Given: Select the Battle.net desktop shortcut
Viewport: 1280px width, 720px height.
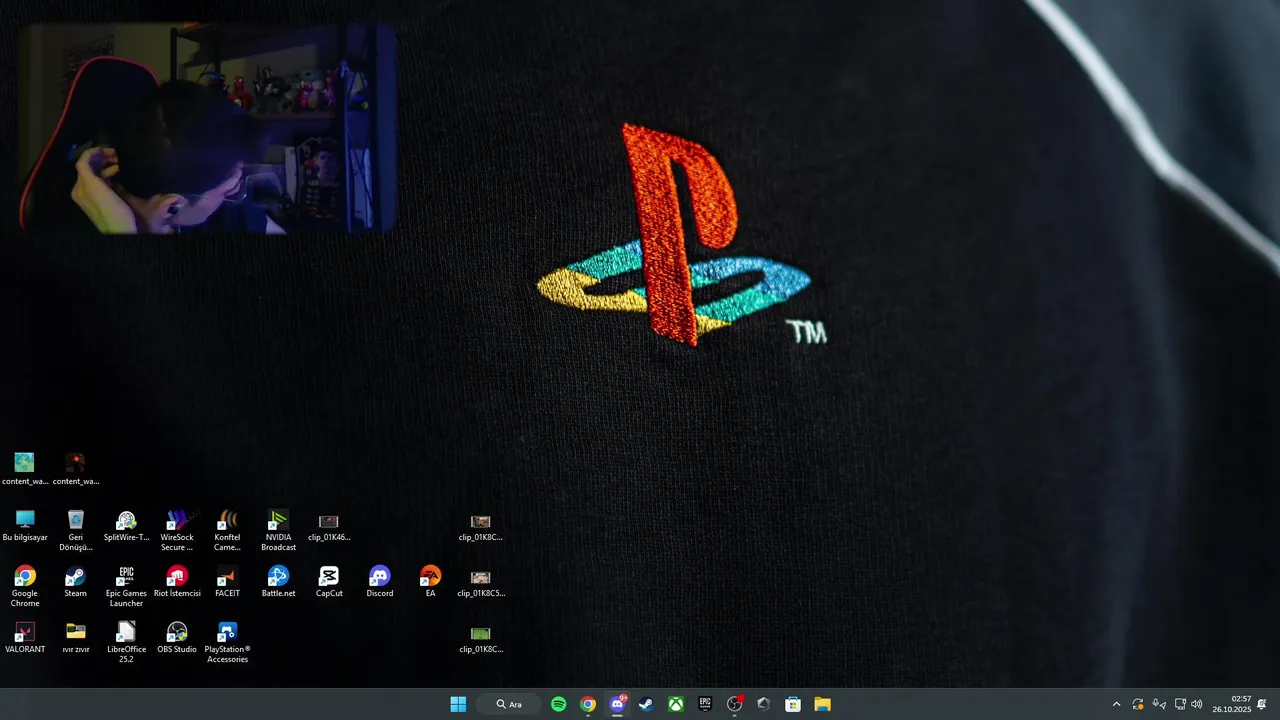Looking at the screenshot, I should [x=278, y=582].
